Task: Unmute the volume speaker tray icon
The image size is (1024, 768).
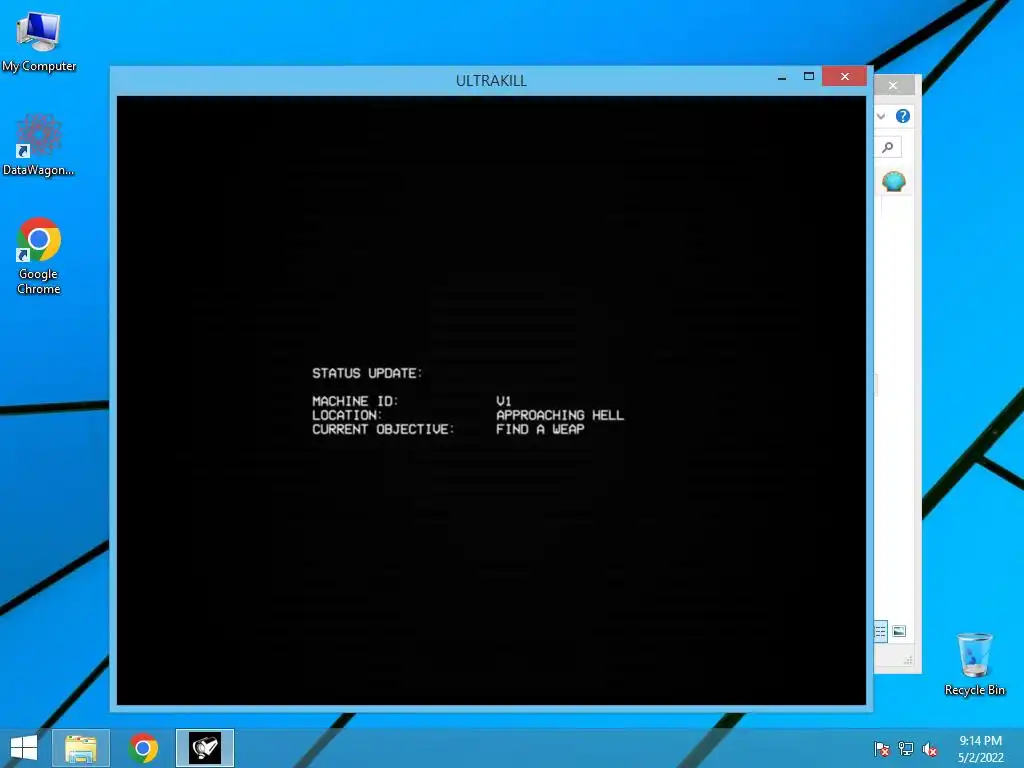Action: click(930, 749)
